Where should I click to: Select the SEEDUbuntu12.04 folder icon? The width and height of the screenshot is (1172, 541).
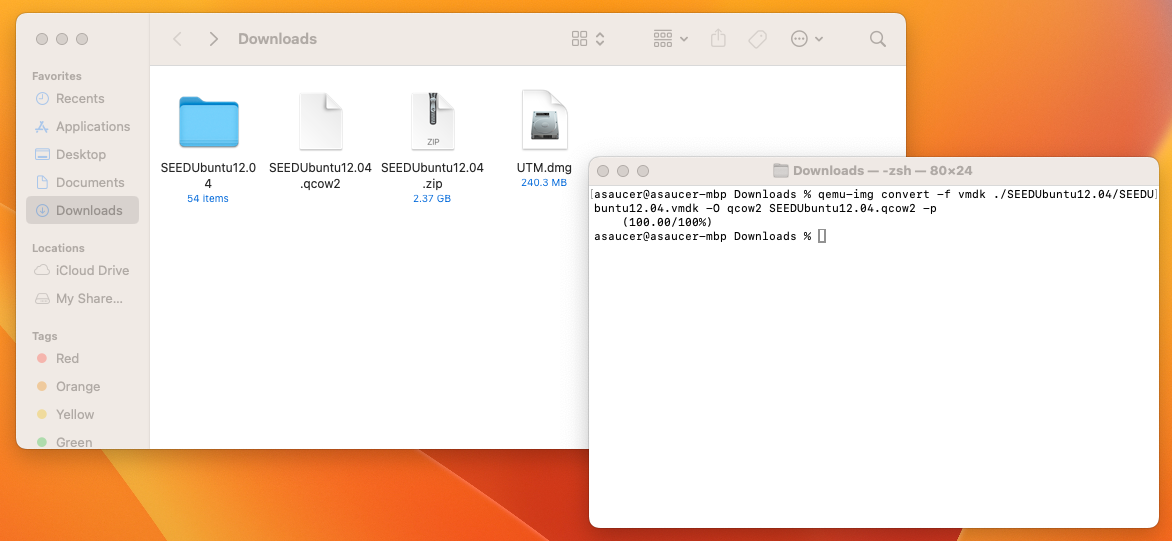(208, 122)
